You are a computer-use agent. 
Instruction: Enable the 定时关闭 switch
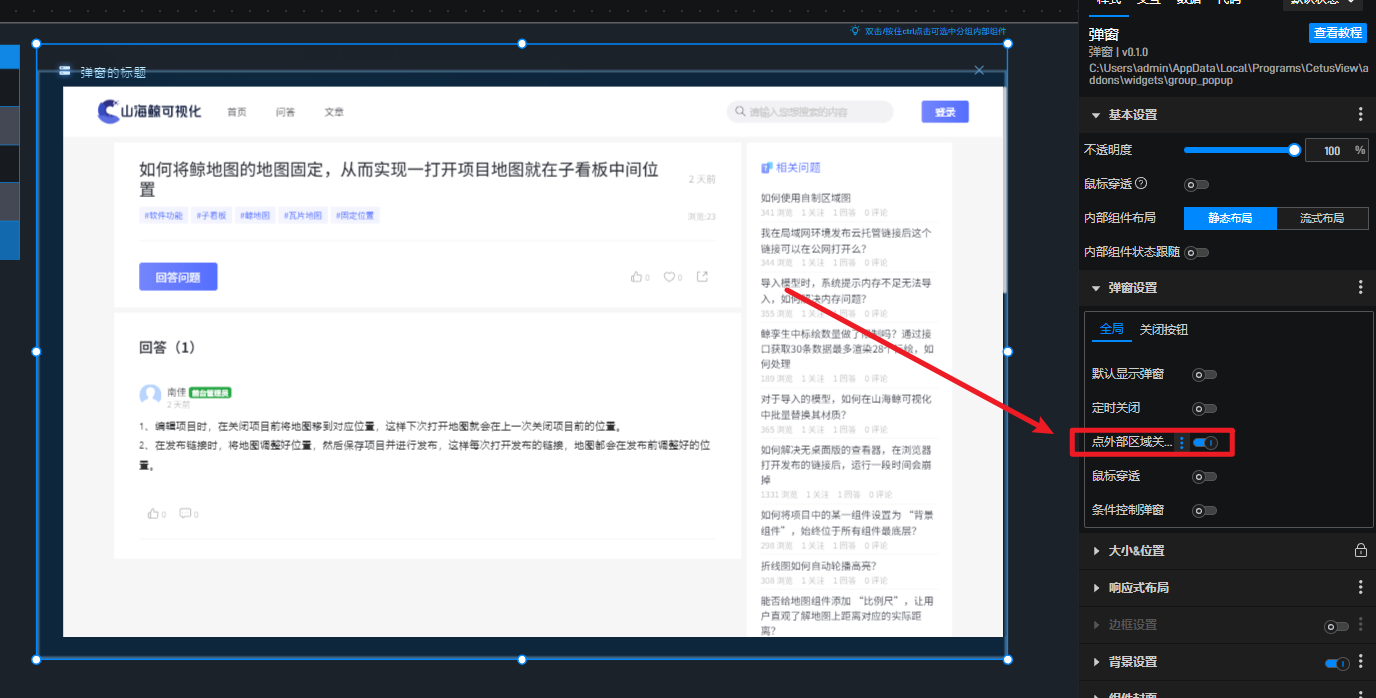click(1204, 409)
